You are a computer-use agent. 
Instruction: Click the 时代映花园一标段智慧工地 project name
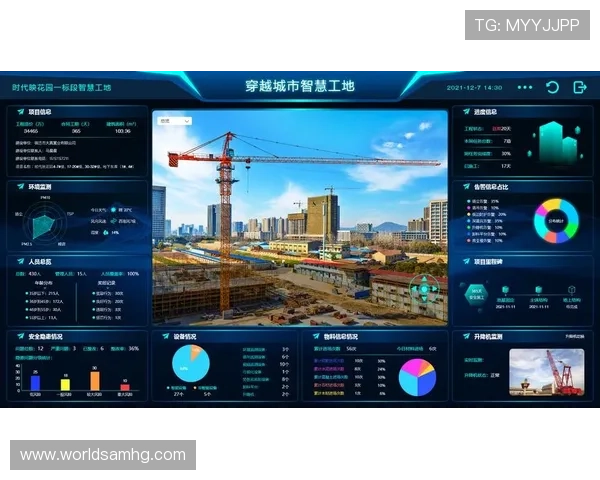coord(61,88)
